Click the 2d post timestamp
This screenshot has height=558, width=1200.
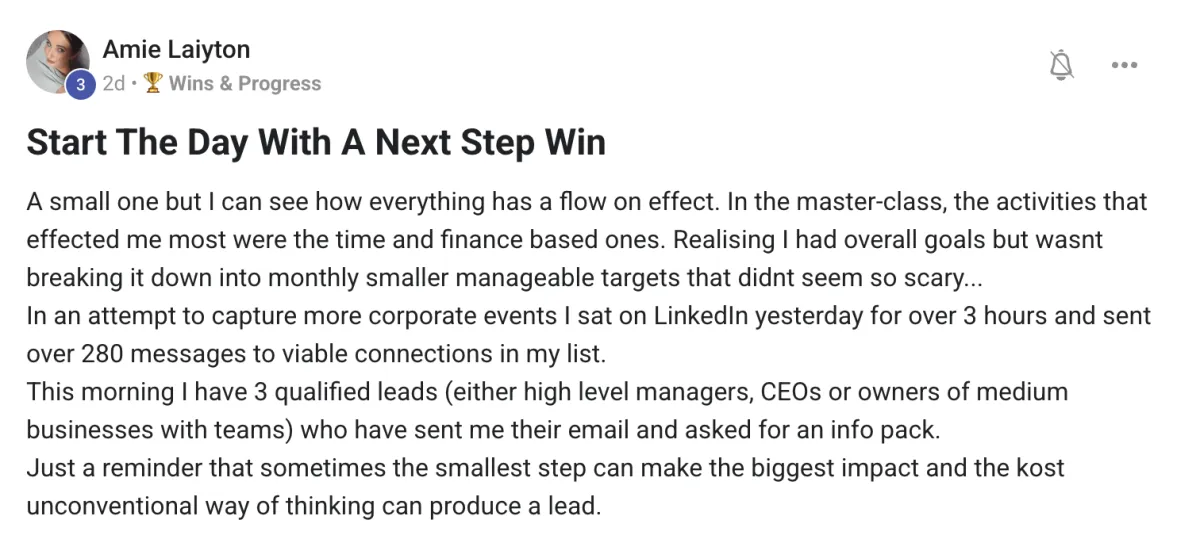(x=113, y=84)
